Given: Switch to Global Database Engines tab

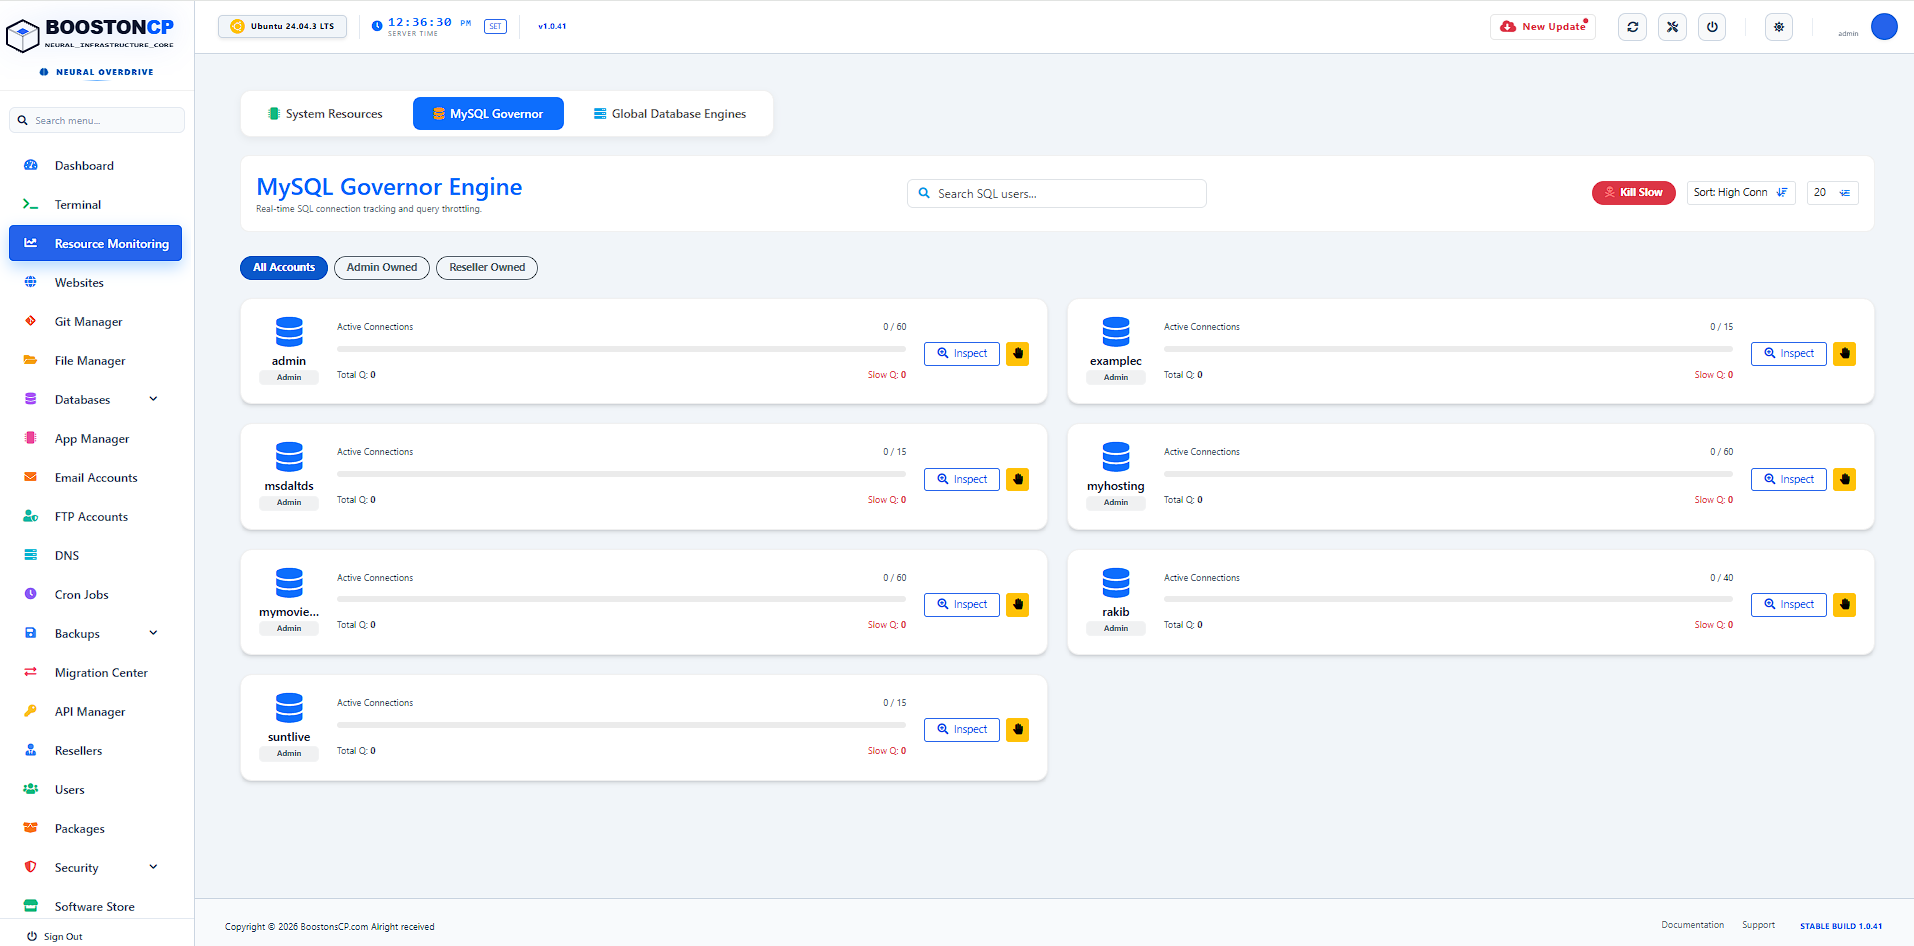Looking at the screenshot, I should 670,114.
